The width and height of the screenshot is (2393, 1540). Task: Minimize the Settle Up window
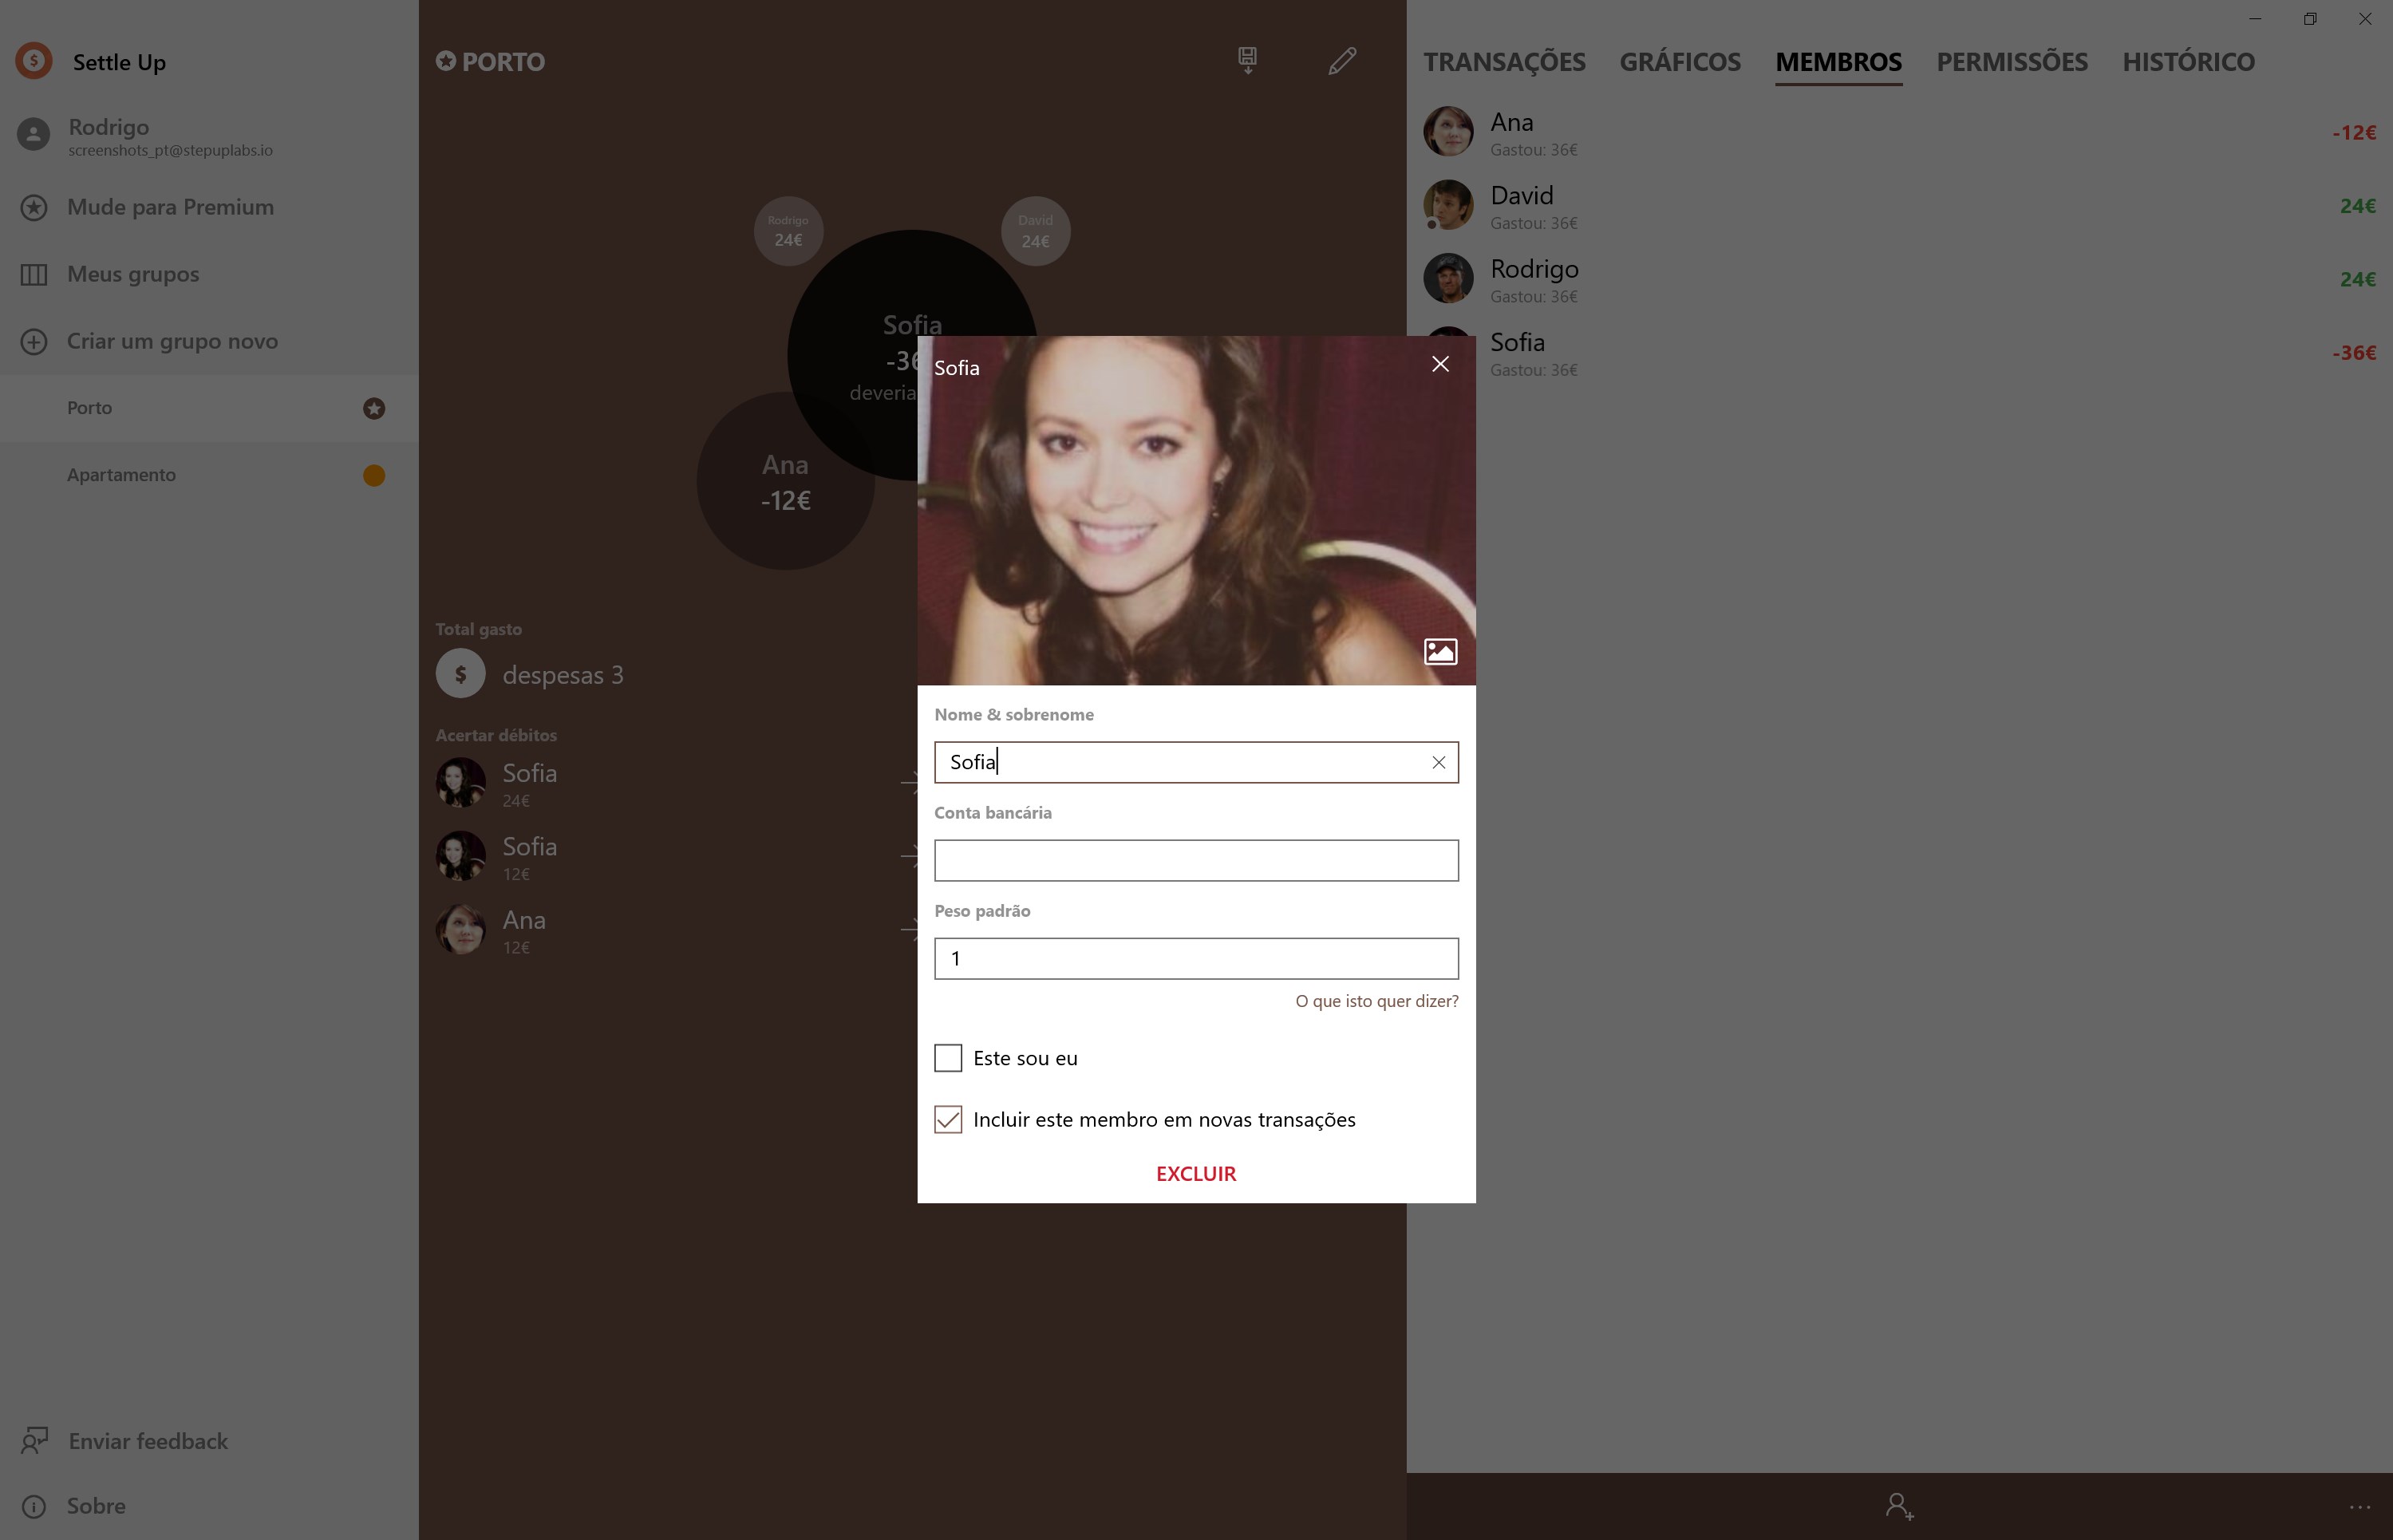(x=2255, y=19)
